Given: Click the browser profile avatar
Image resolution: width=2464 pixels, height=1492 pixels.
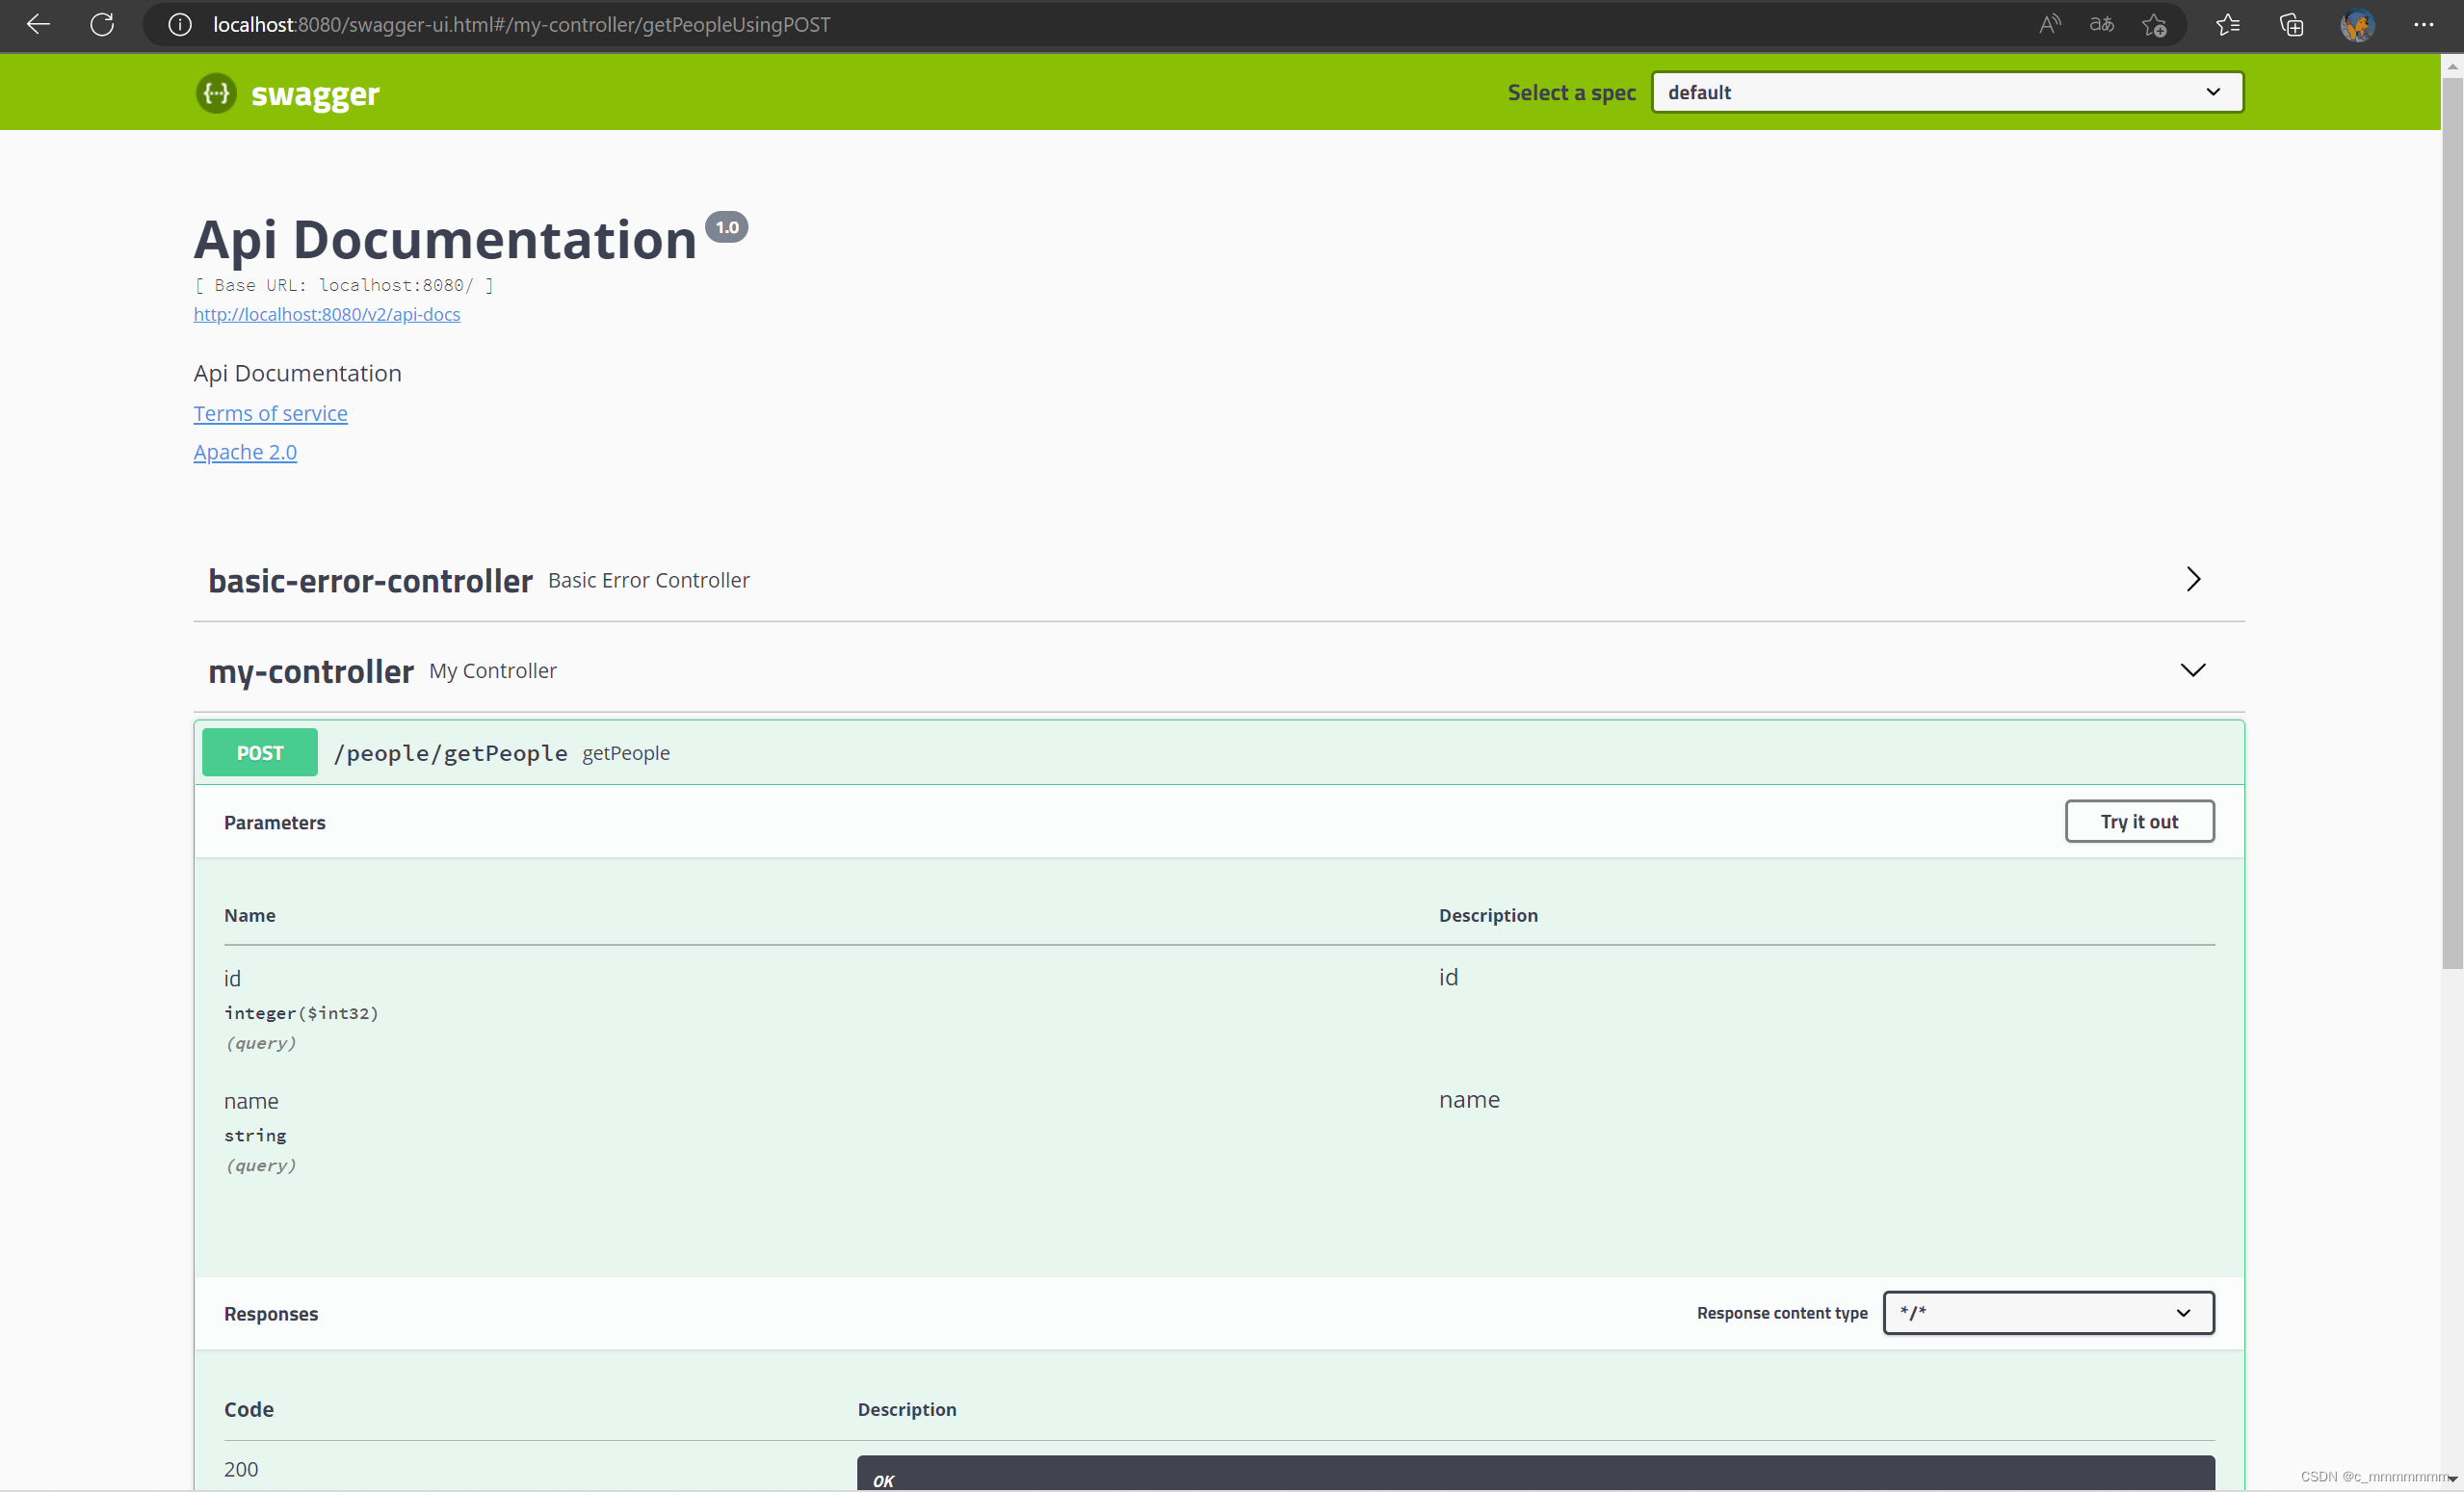Looking at the screenshot, I should 2357,24.
